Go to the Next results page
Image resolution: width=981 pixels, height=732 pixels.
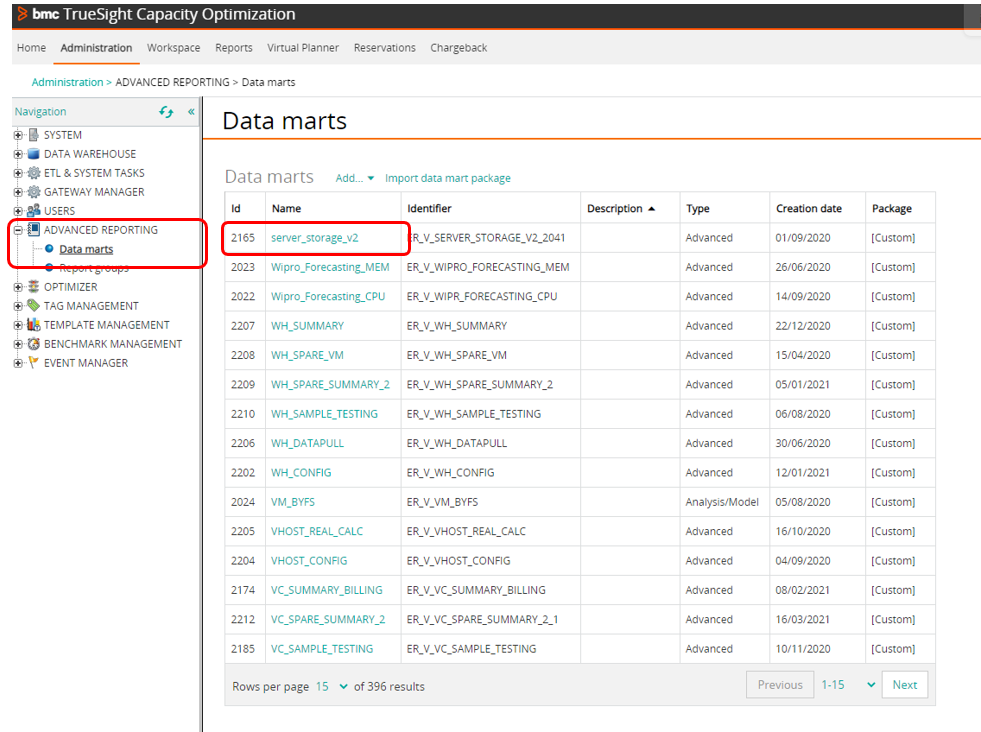904,685
